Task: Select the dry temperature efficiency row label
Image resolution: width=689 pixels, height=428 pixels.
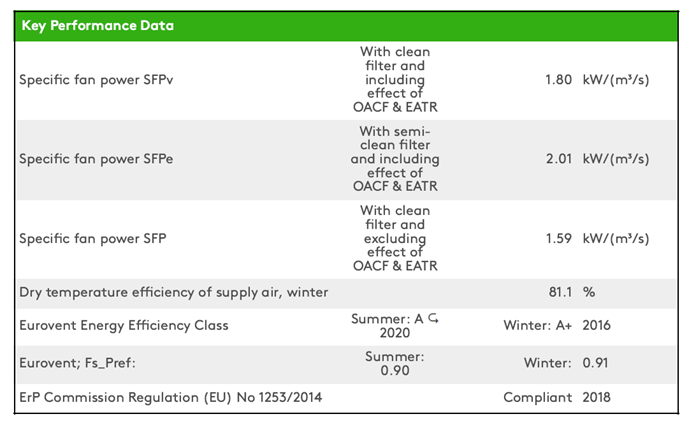Action: (174, 292)
